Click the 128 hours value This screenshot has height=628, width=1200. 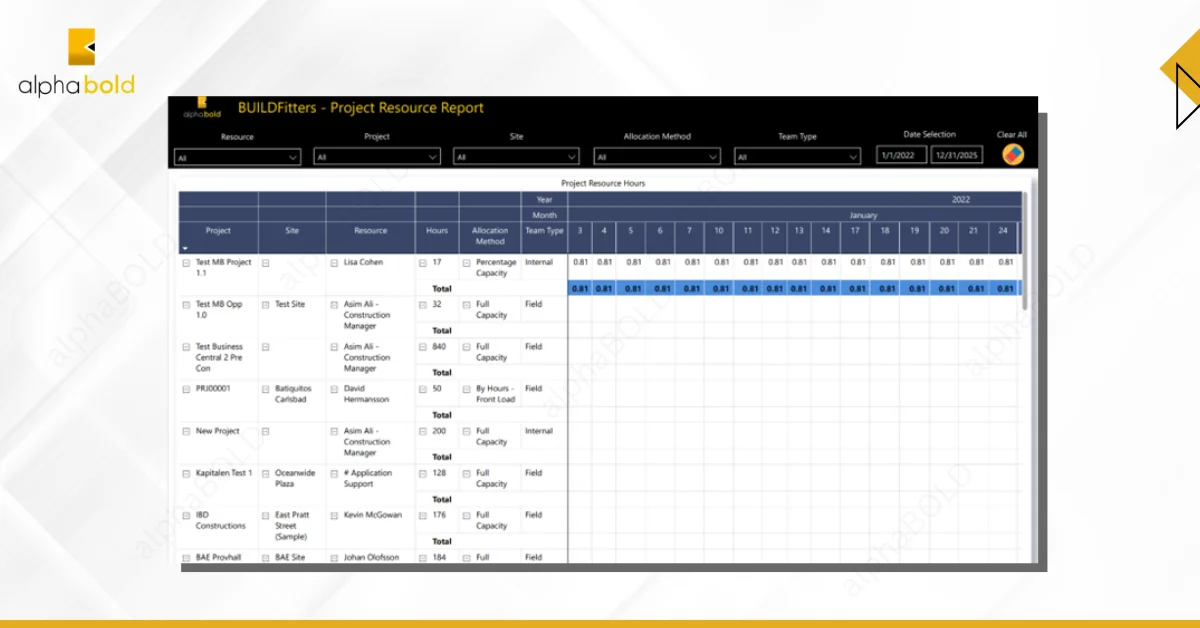(438, 473)
